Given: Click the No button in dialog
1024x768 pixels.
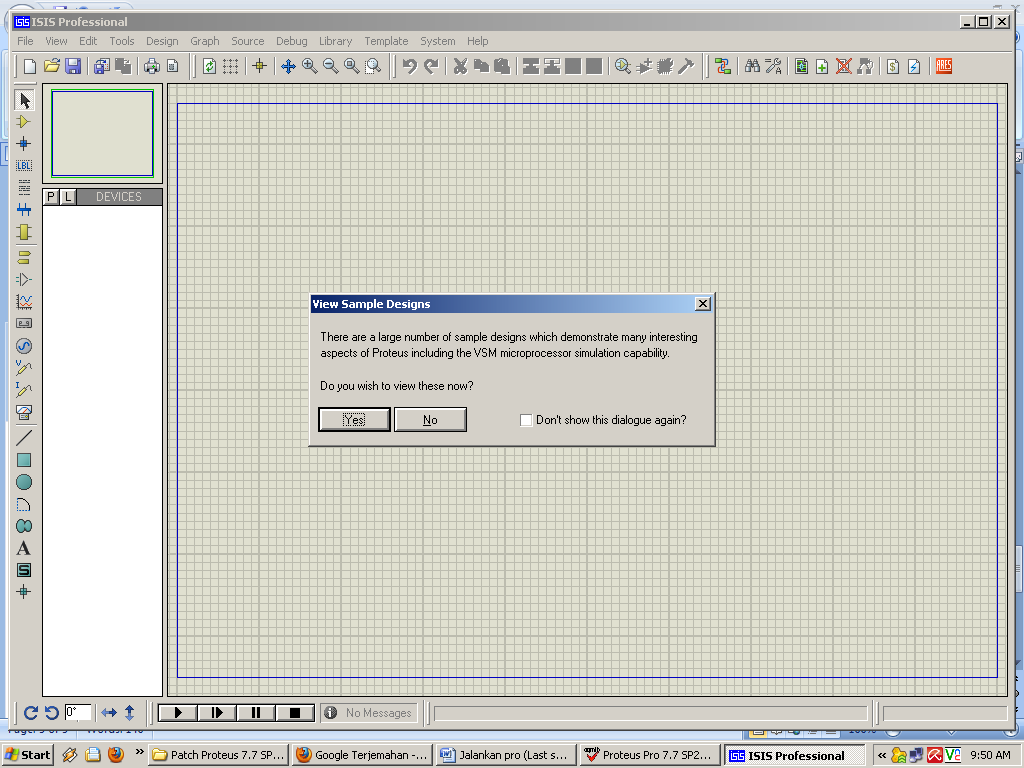Looking at the screenshot, I should [430, 420].
